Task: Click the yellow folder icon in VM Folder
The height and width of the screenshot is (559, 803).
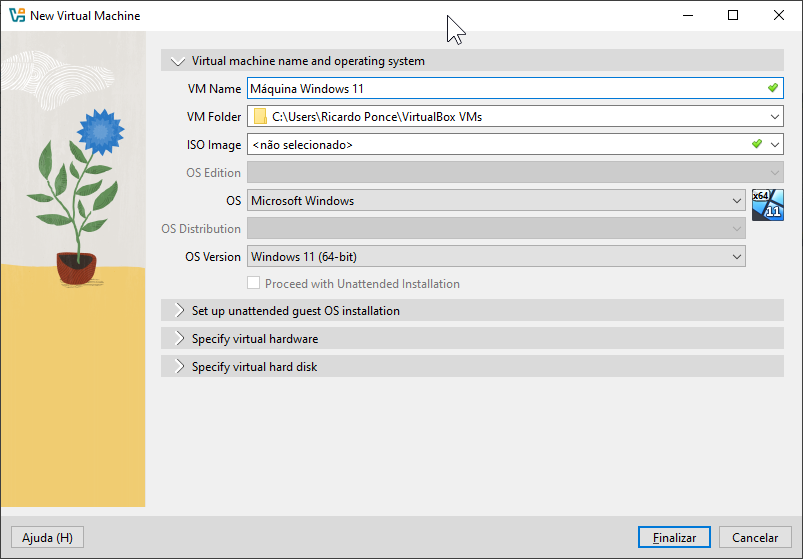Action: tap(260, 117)
